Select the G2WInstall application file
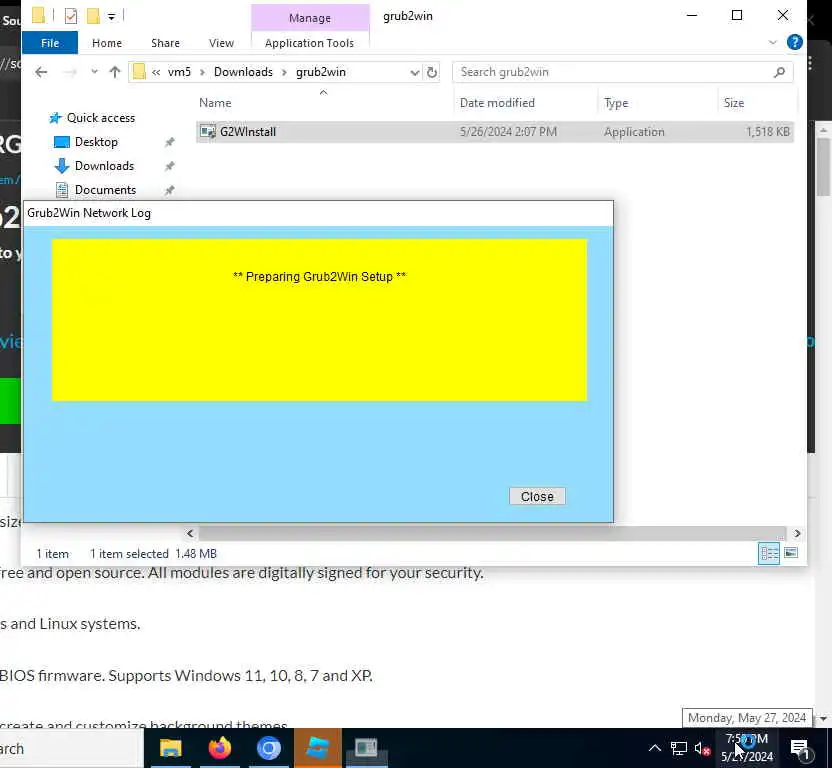 495,132
